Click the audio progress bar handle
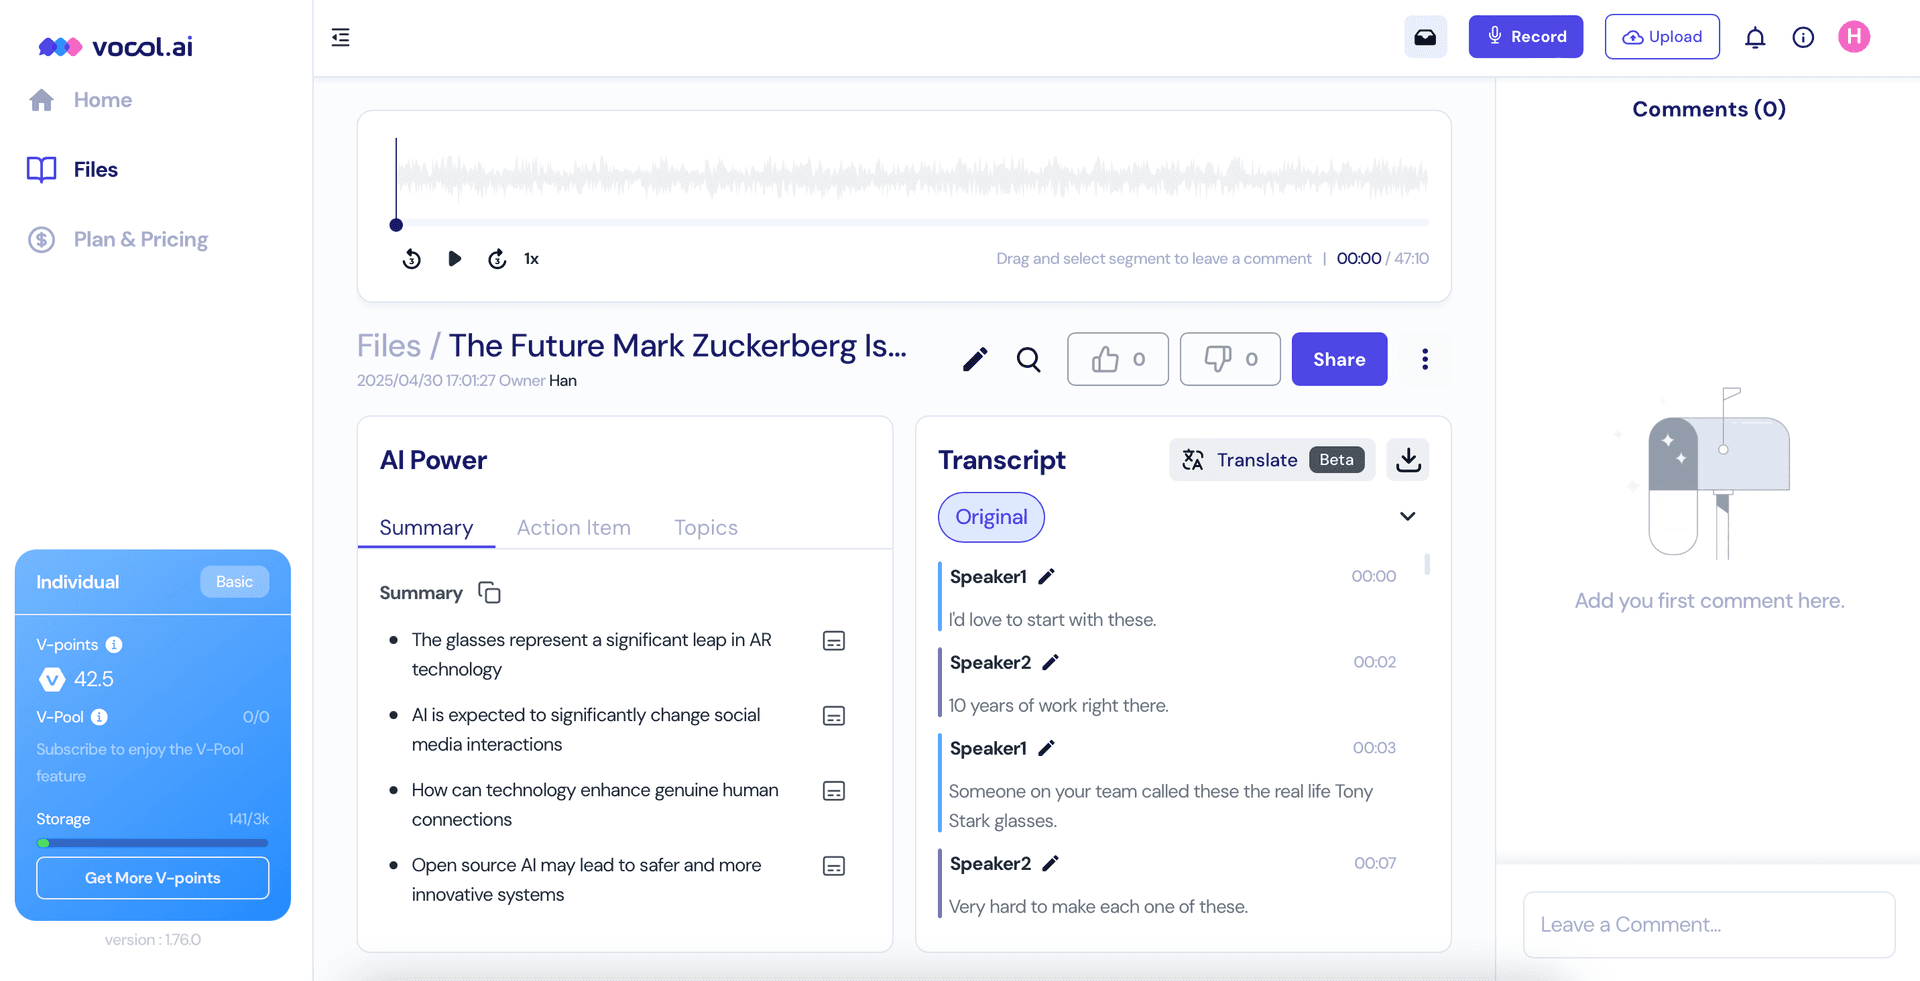The image size is (1920, 981). coord(396,225)
